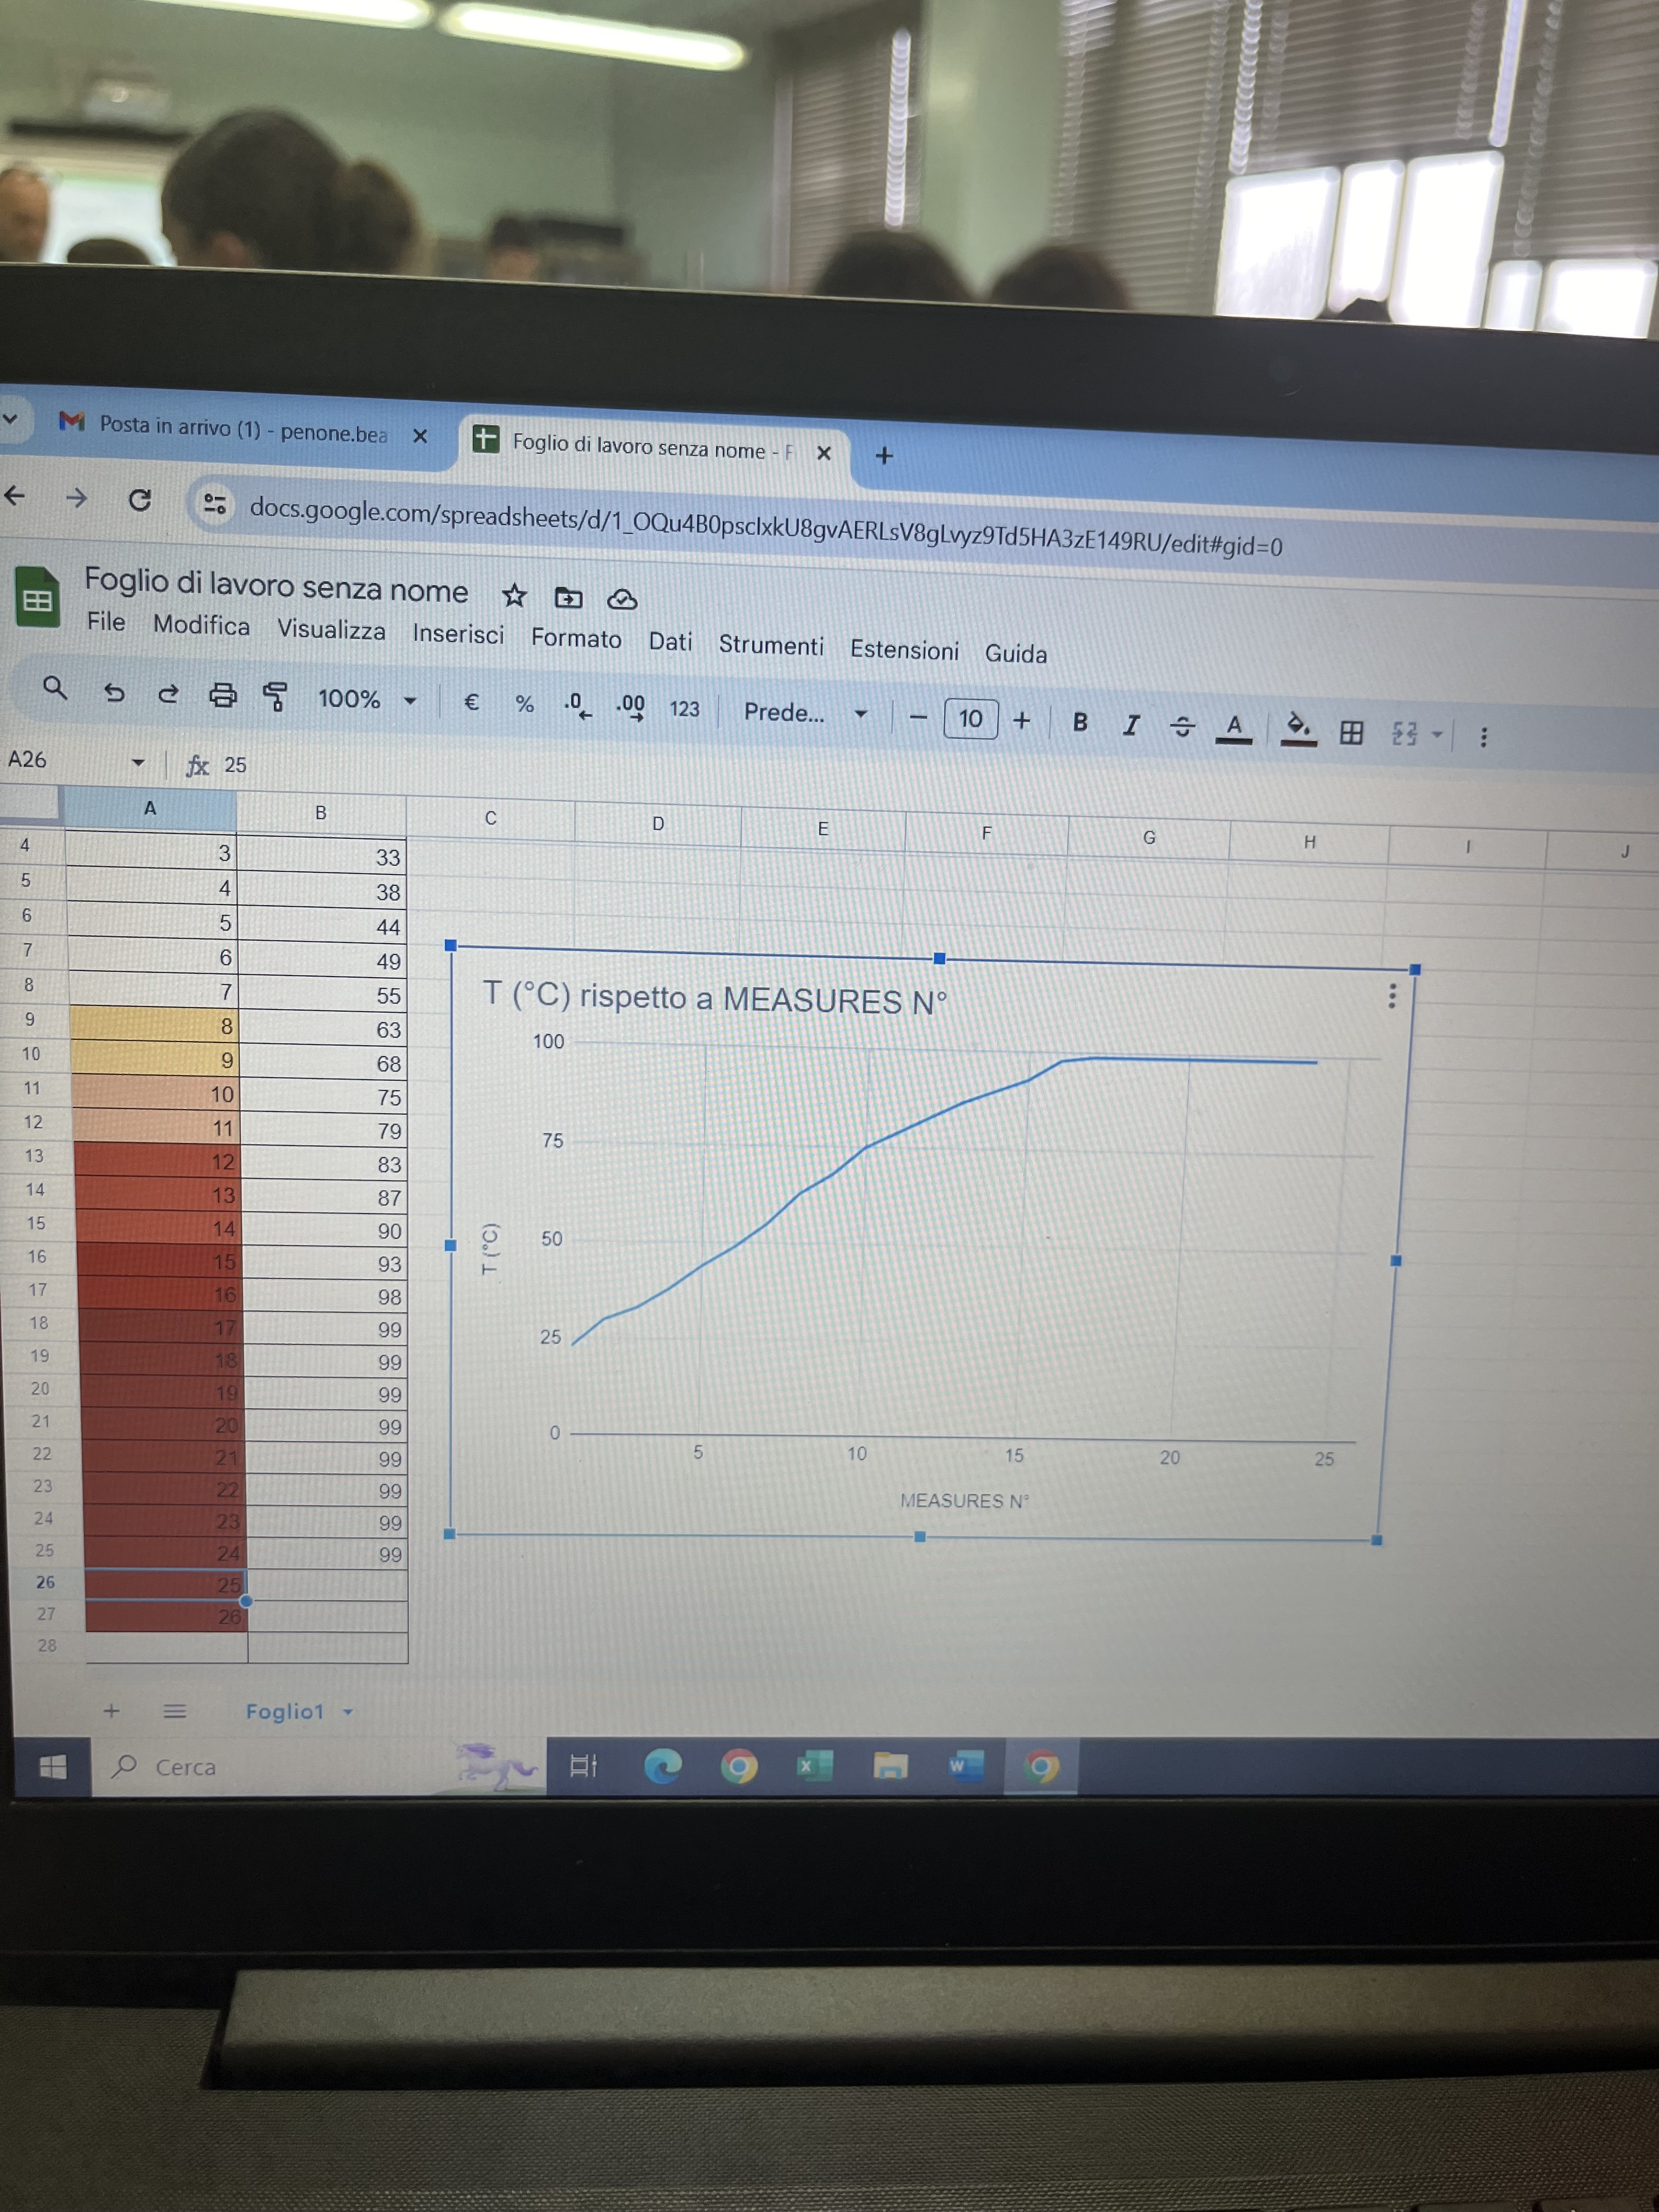Image resolution: width=1659 pixels, height=2212 pixels.
Task: Reload the page
Action: (140, 499)
